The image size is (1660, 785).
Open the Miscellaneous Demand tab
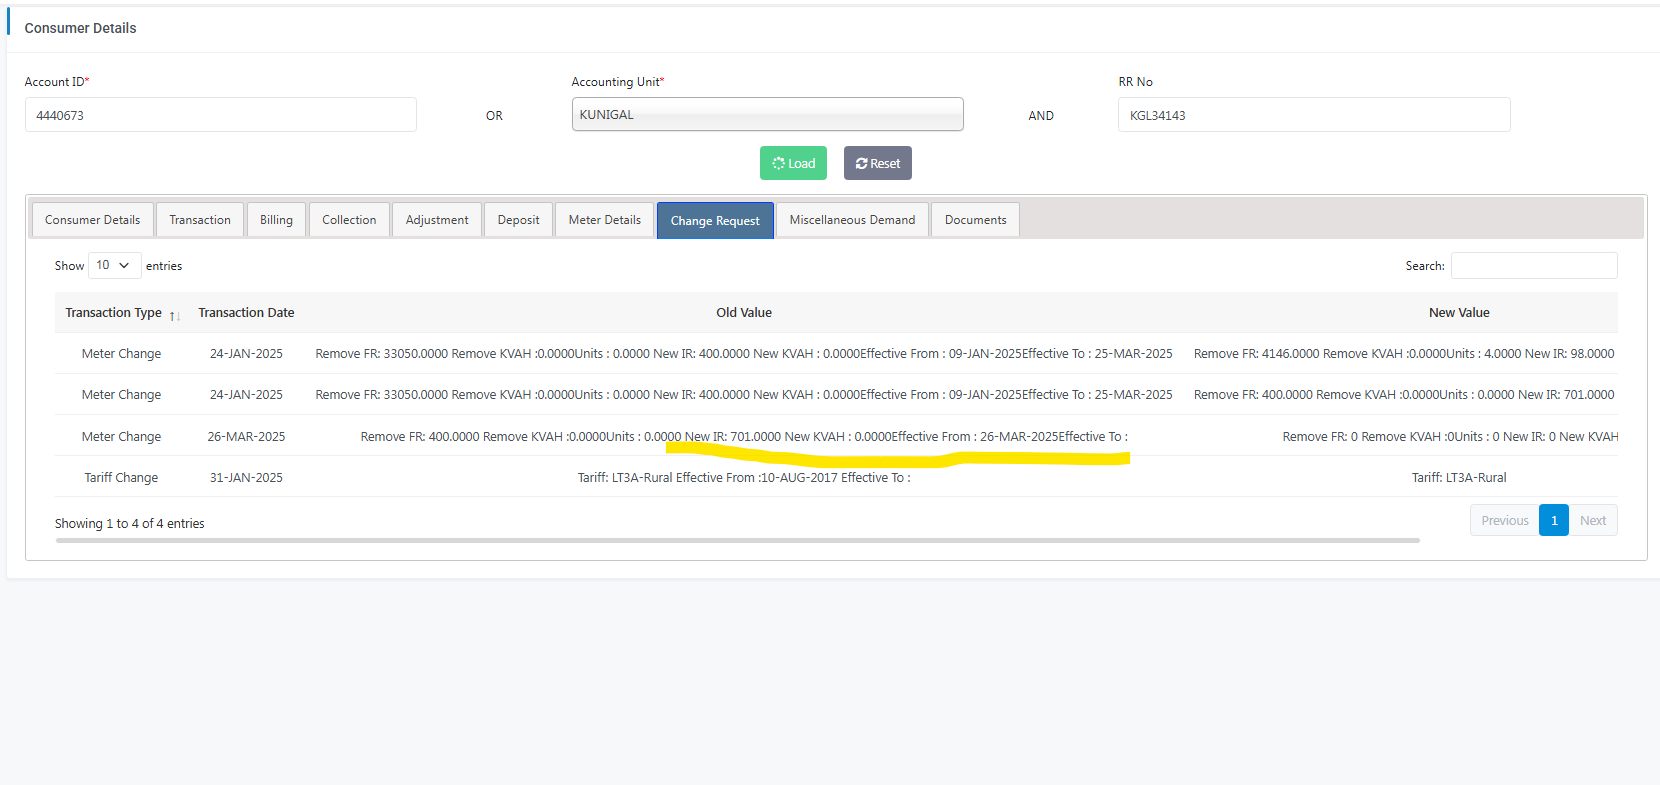point(852,220)
